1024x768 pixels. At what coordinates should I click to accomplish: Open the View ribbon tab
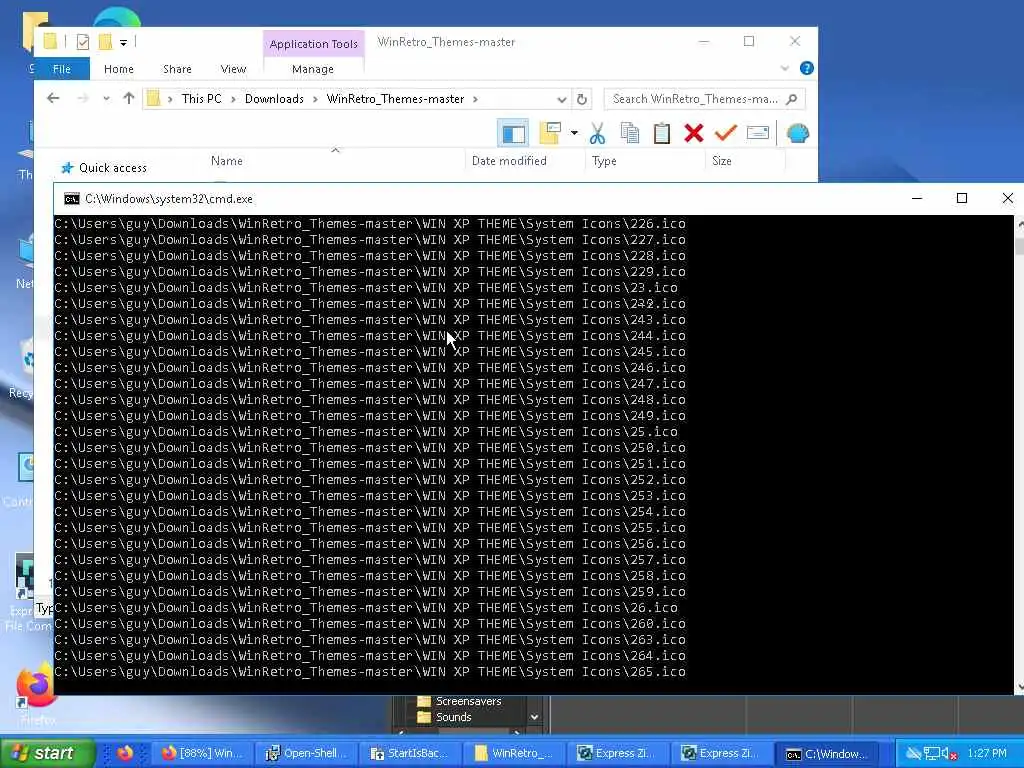coord(233,69)
